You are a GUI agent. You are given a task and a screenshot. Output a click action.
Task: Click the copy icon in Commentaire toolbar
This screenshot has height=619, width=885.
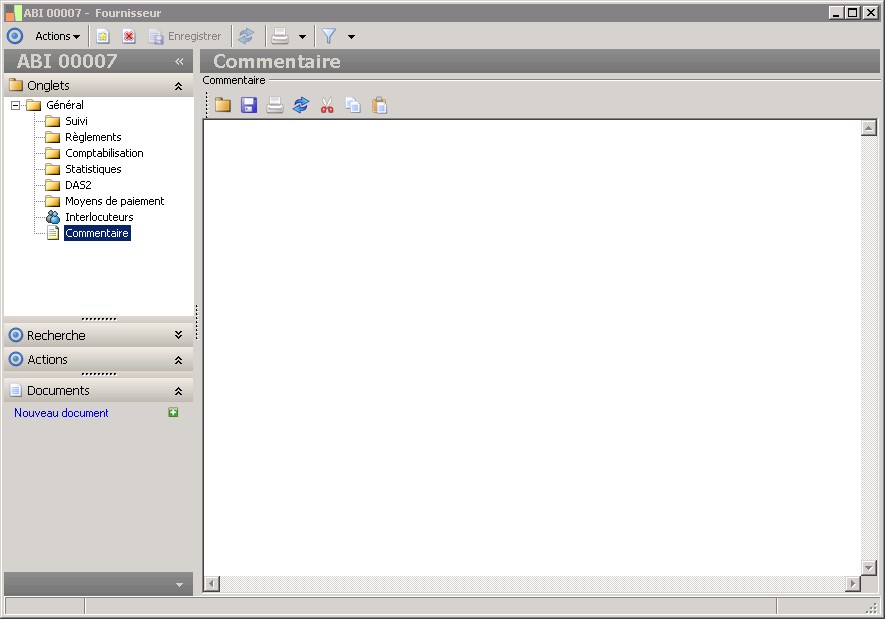(353, 105)
